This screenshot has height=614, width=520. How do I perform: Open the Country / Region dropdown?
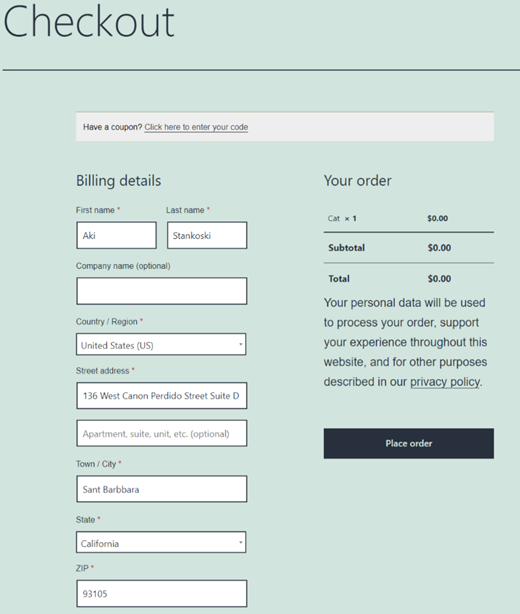coord(161,345)
